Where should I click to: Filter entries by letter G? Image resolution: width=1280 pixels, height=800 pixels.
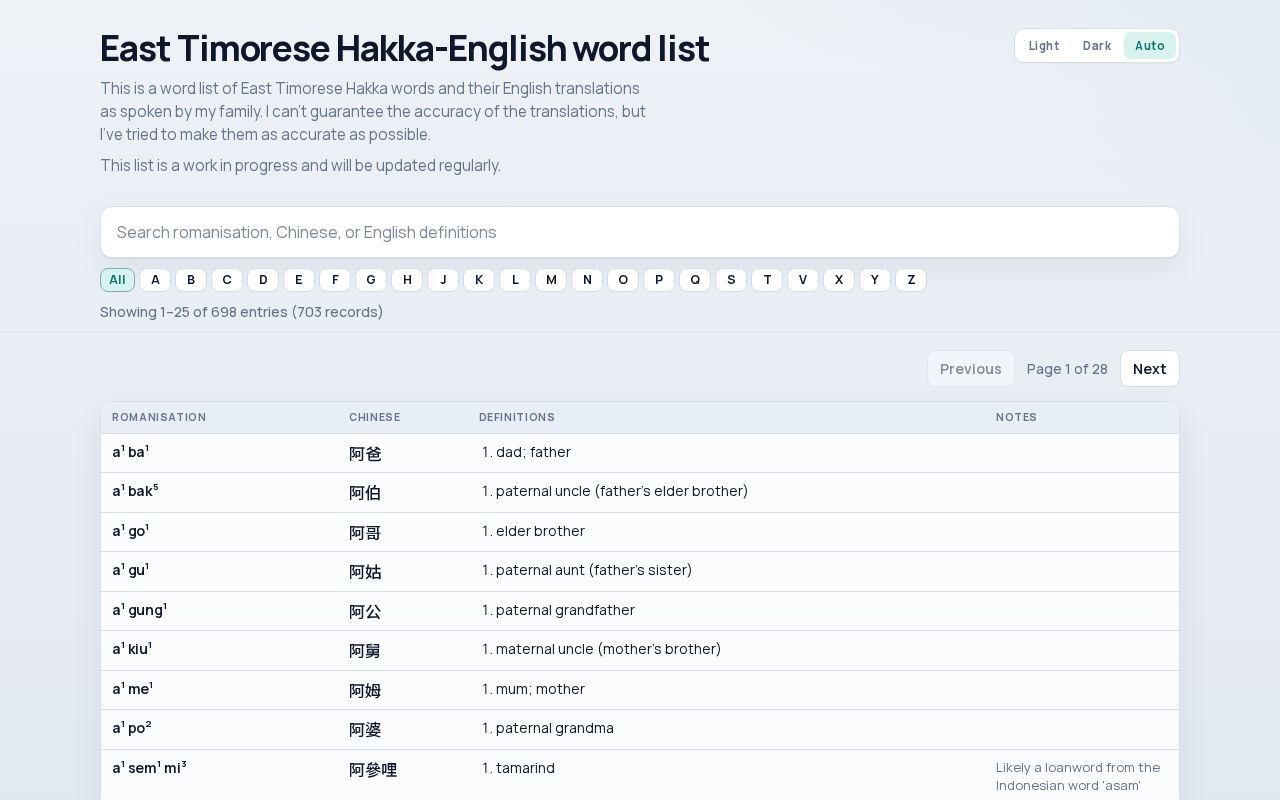[x=371, y=280]
